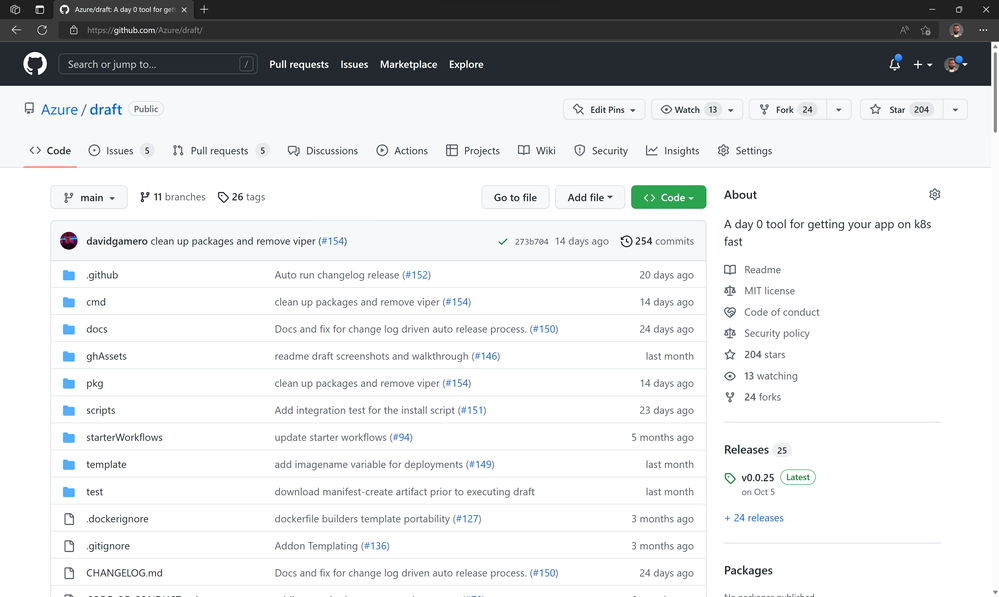
Task: View the 254 commits history
Action: pos(657,241)
